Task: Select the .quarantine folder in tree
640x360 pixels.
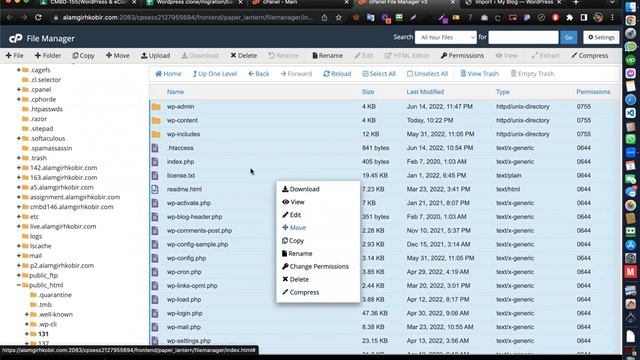Action: click(x=55, y=295)
